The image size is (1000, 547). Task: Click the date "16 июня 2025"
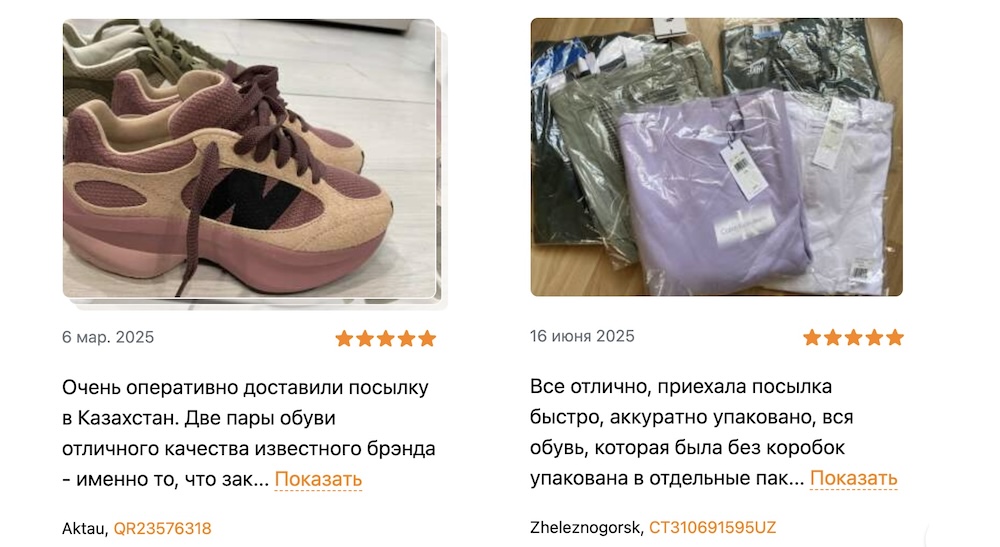(582, 336)
